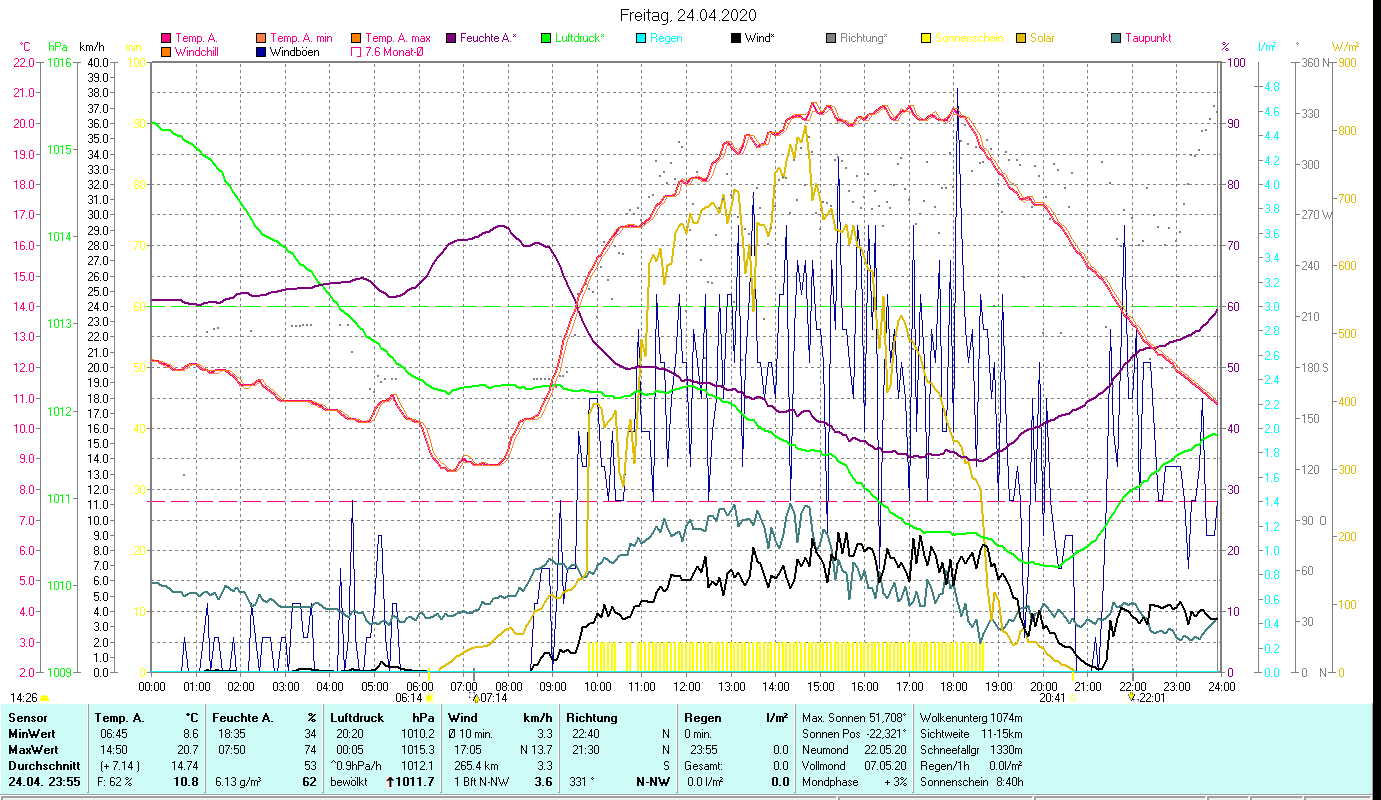
Task: Click the yellow marker beside 14:26
Action: tap(45, 698)
